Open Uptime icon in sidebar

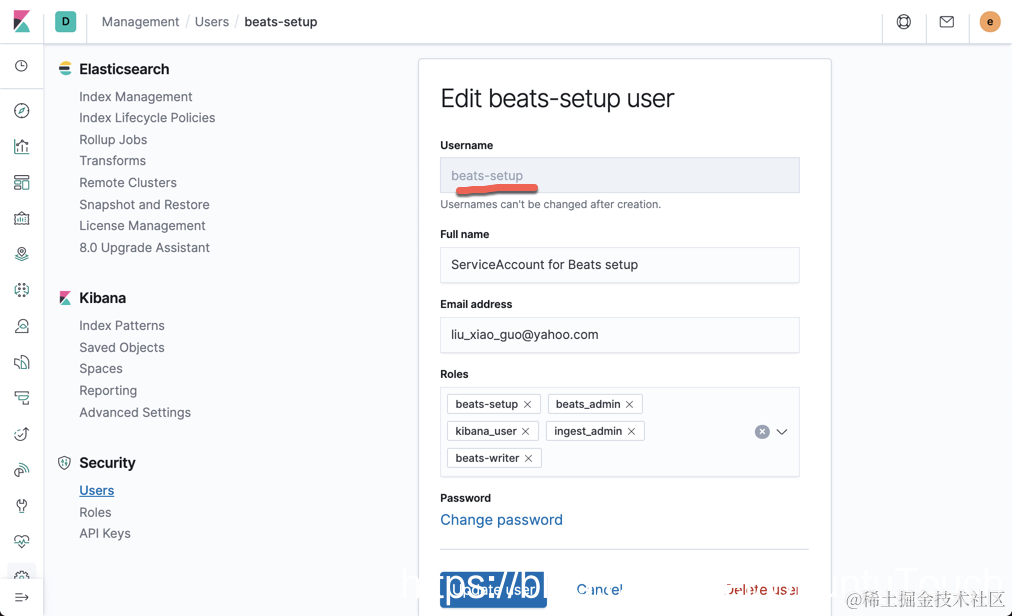tap(21, 434)
